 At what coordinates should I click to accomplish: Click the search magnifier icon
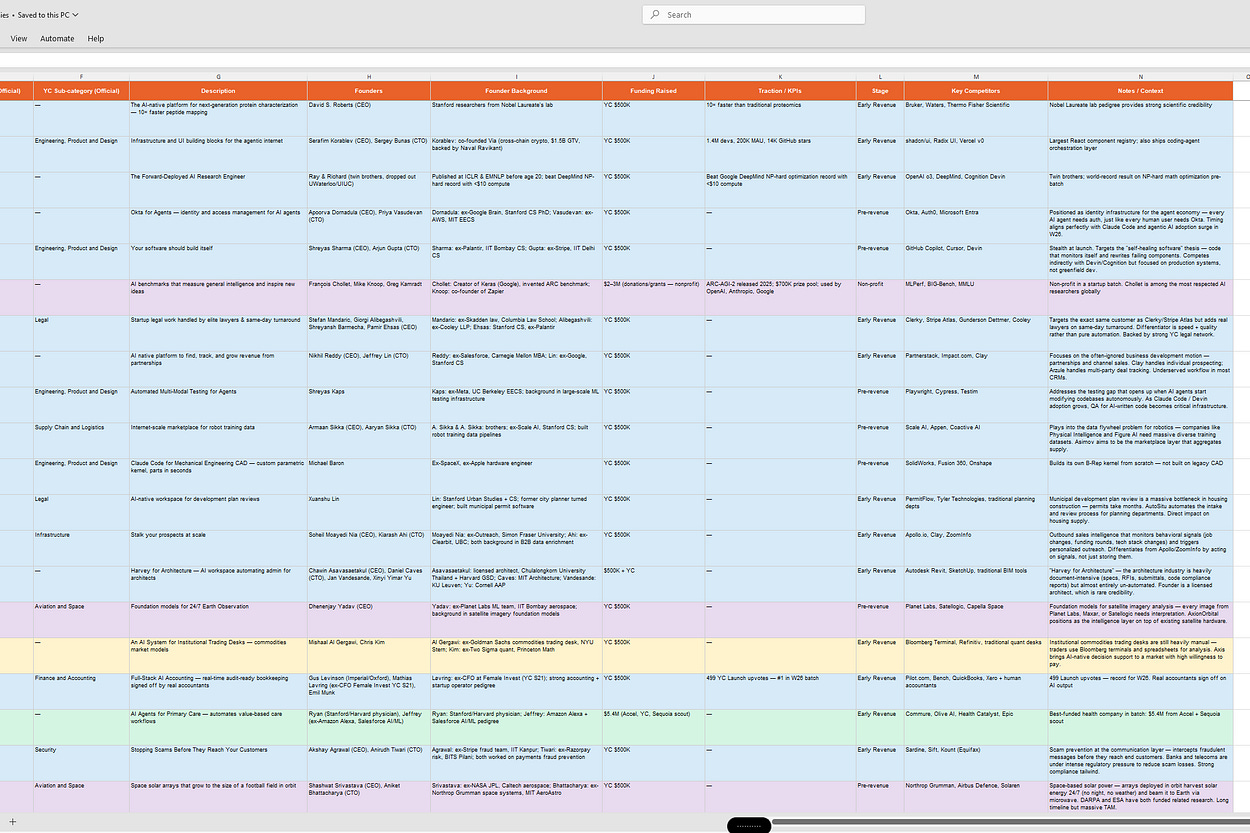[654, 15]
